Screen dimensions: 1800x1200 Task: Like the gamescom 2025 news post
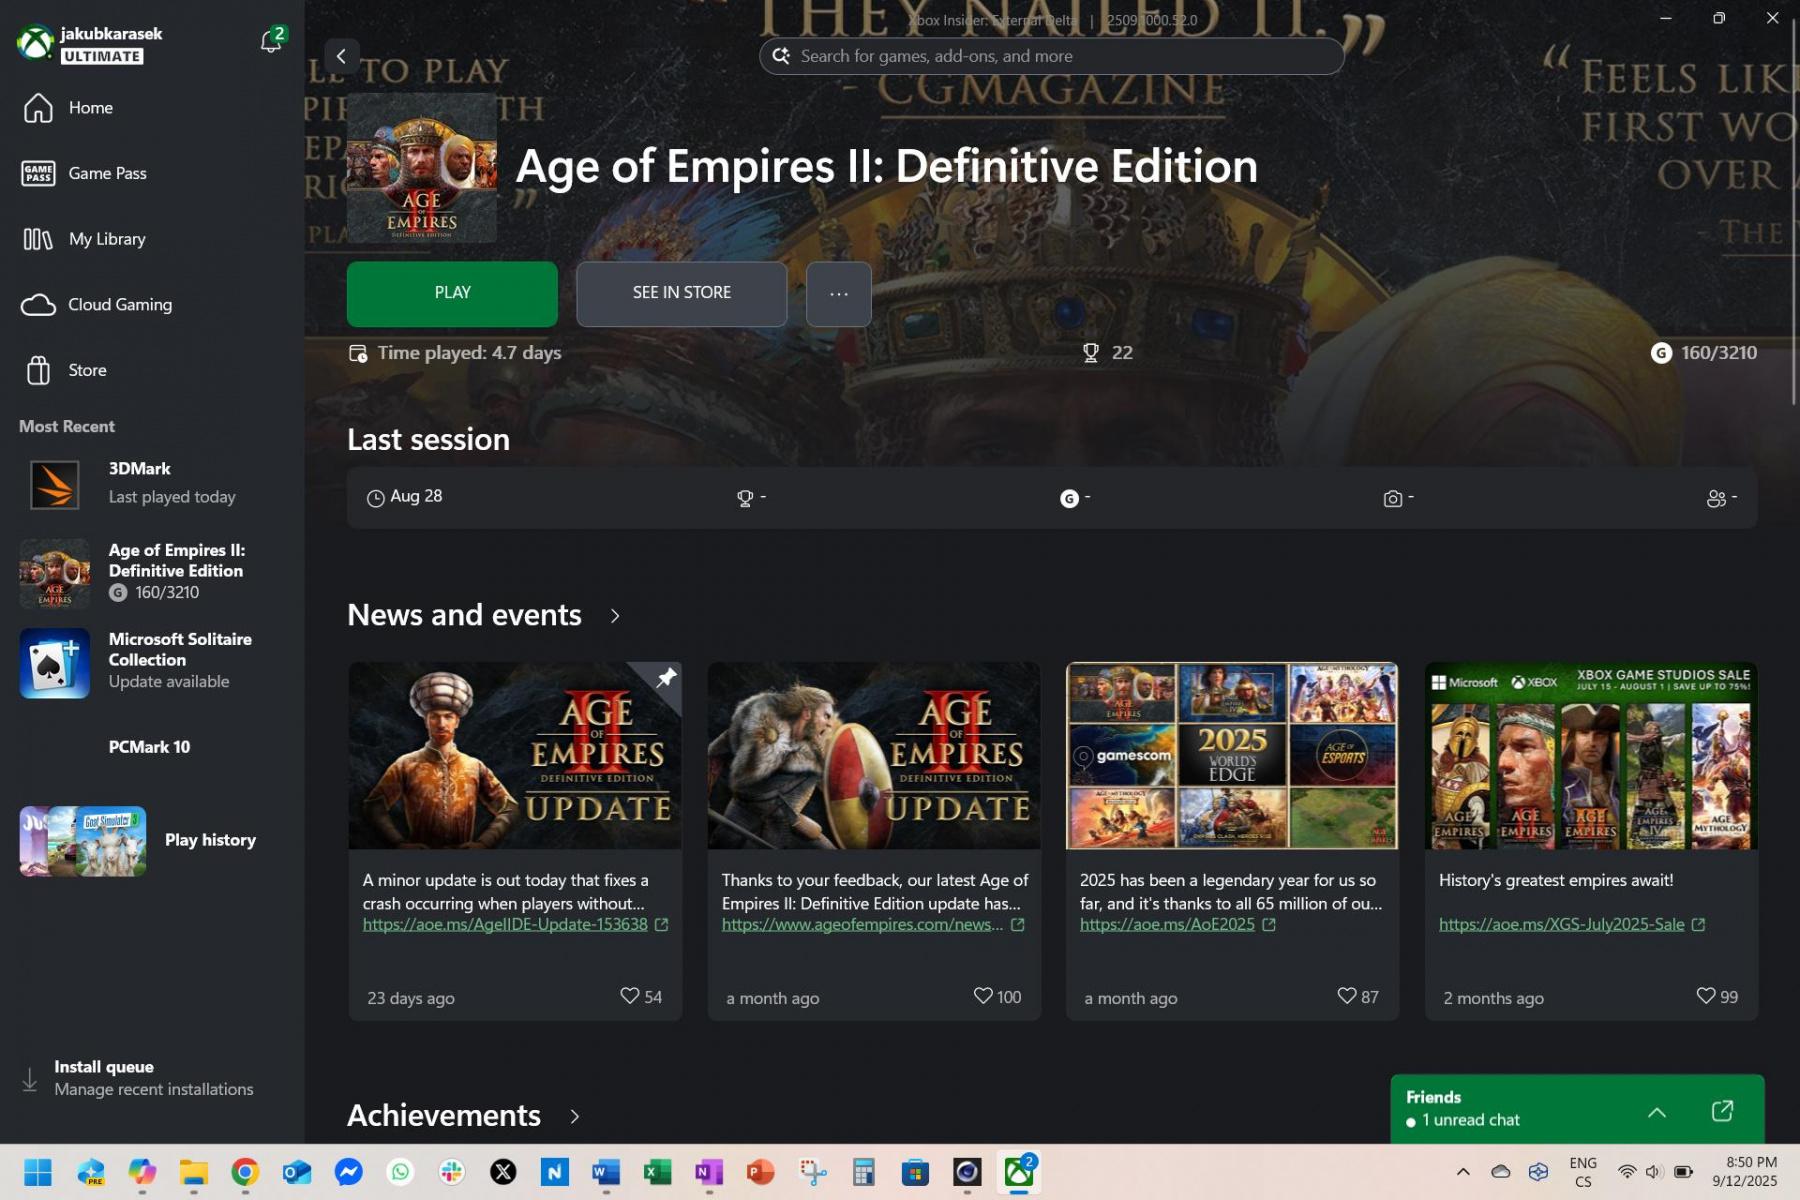(x=1346, y=996)
